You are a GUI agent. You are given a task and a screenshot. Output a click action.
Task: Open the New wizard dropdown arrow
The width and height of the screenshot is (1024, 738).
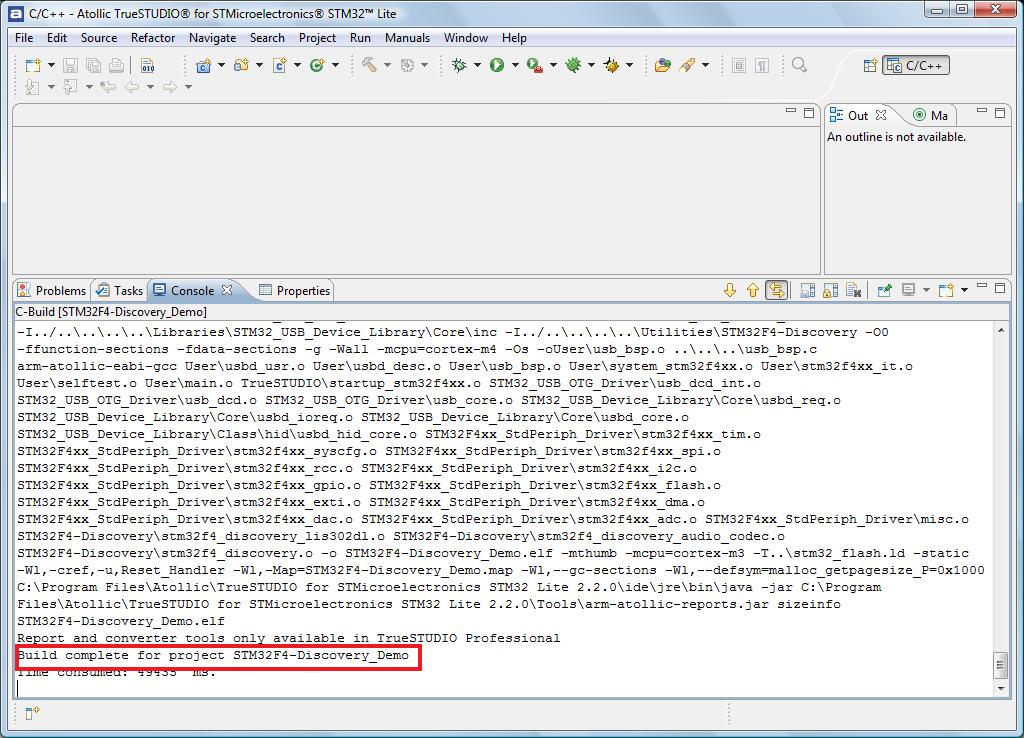coord(51,65)
